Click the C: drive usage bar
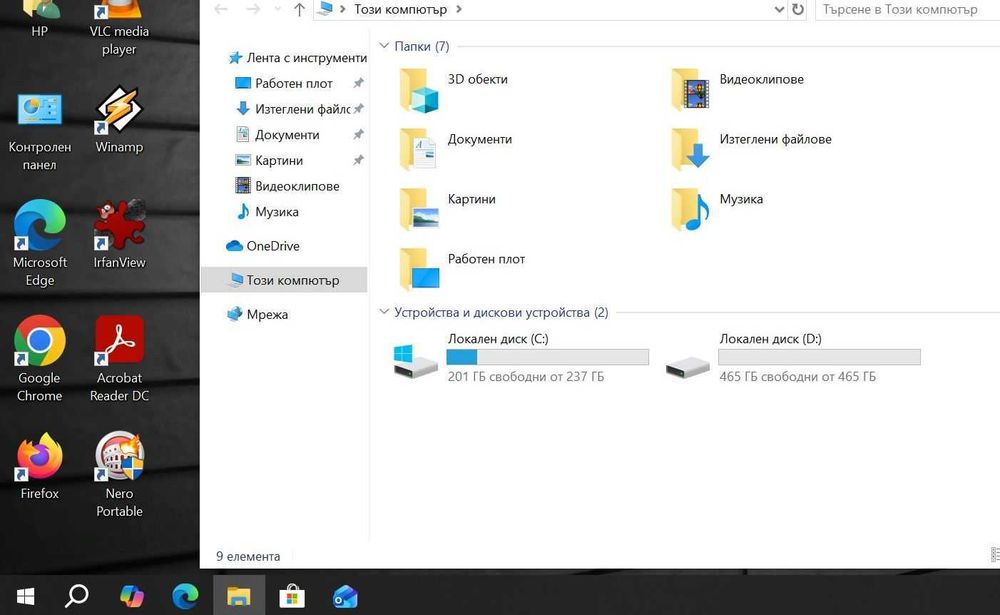This screenshot has height=615, width=1000. 547,357
